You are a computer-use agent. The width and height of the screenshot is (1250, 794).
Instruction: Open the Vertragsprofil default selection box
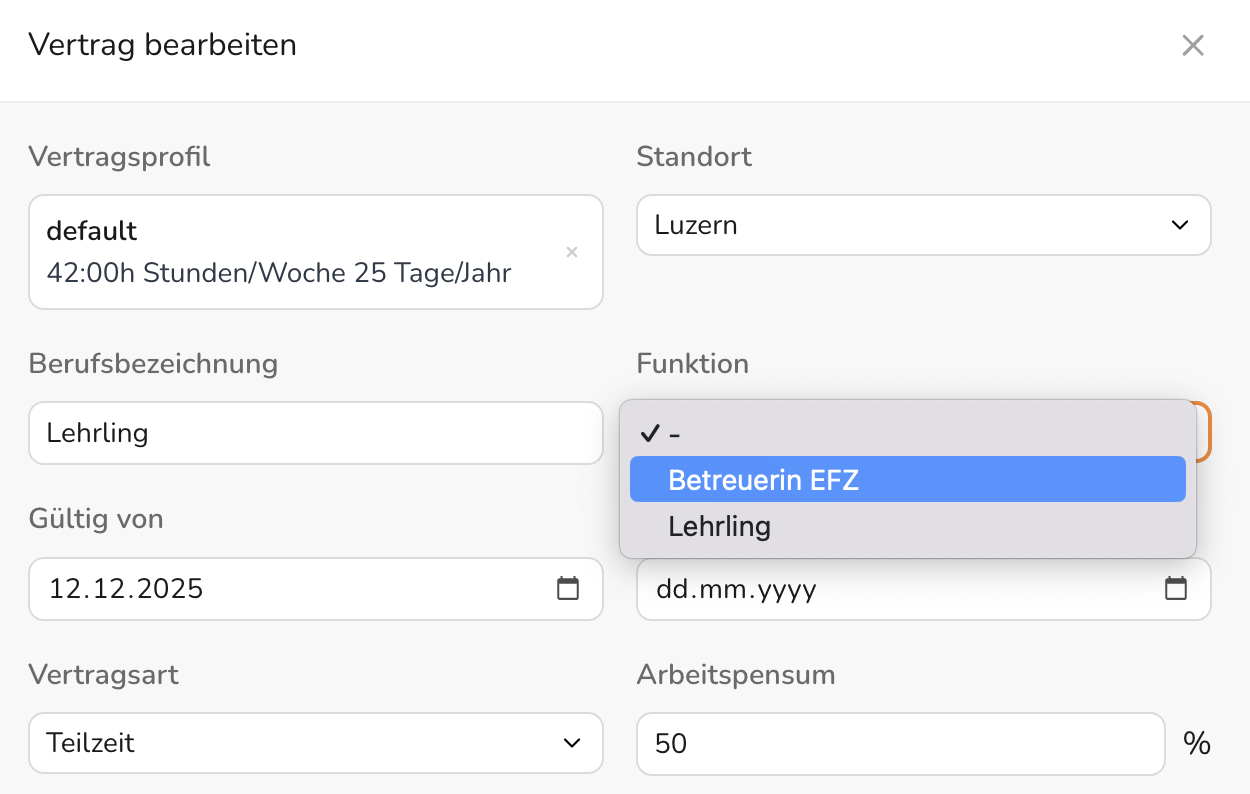316,252
